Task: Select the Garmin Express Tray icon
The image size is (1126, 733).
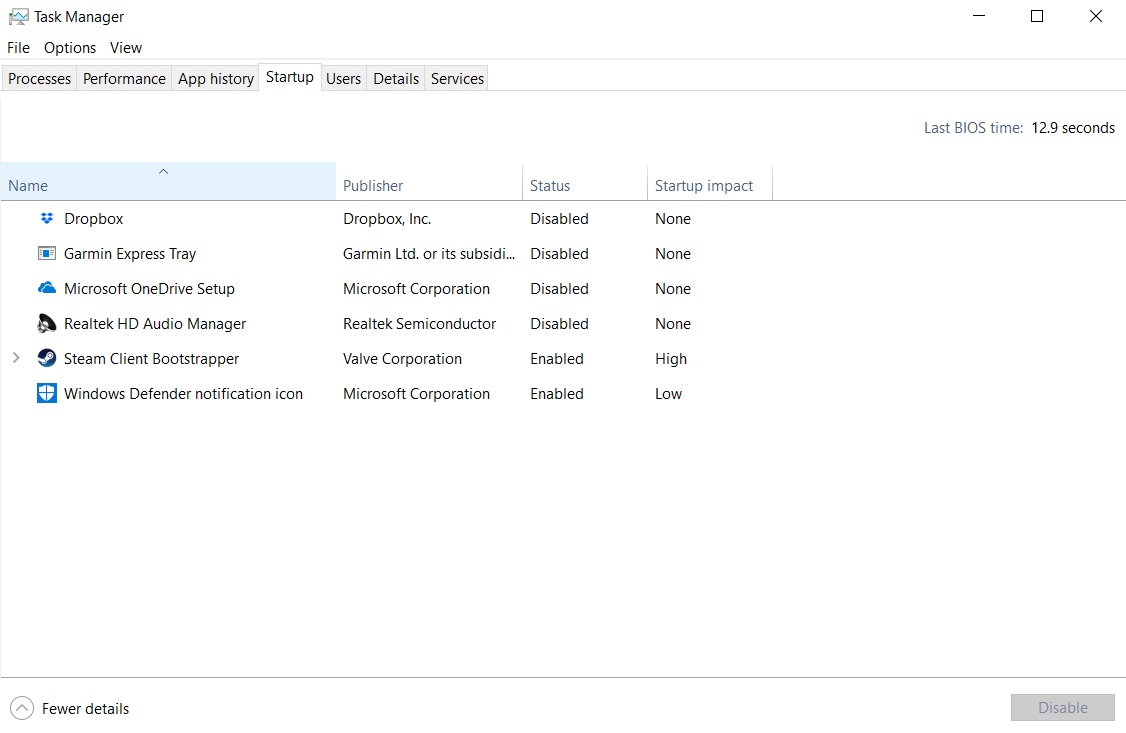Action: (x=47, y=253)
